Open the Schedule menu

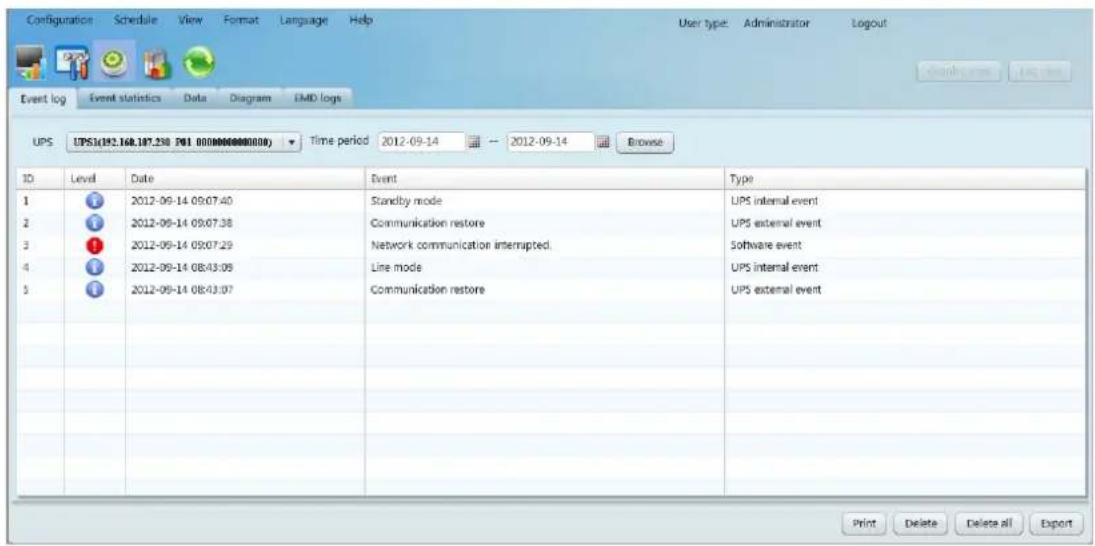click(x=137, y=22)
